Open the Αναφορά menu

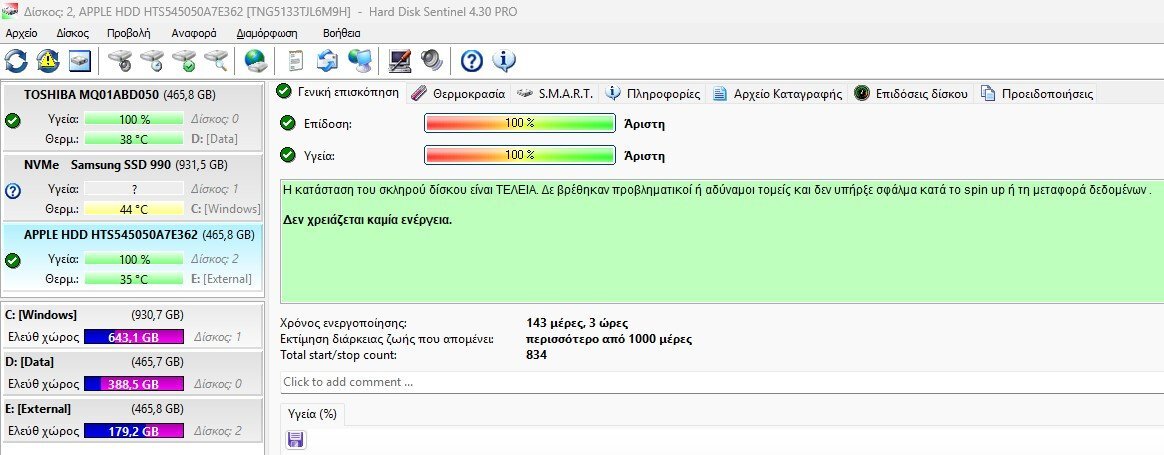194,33
